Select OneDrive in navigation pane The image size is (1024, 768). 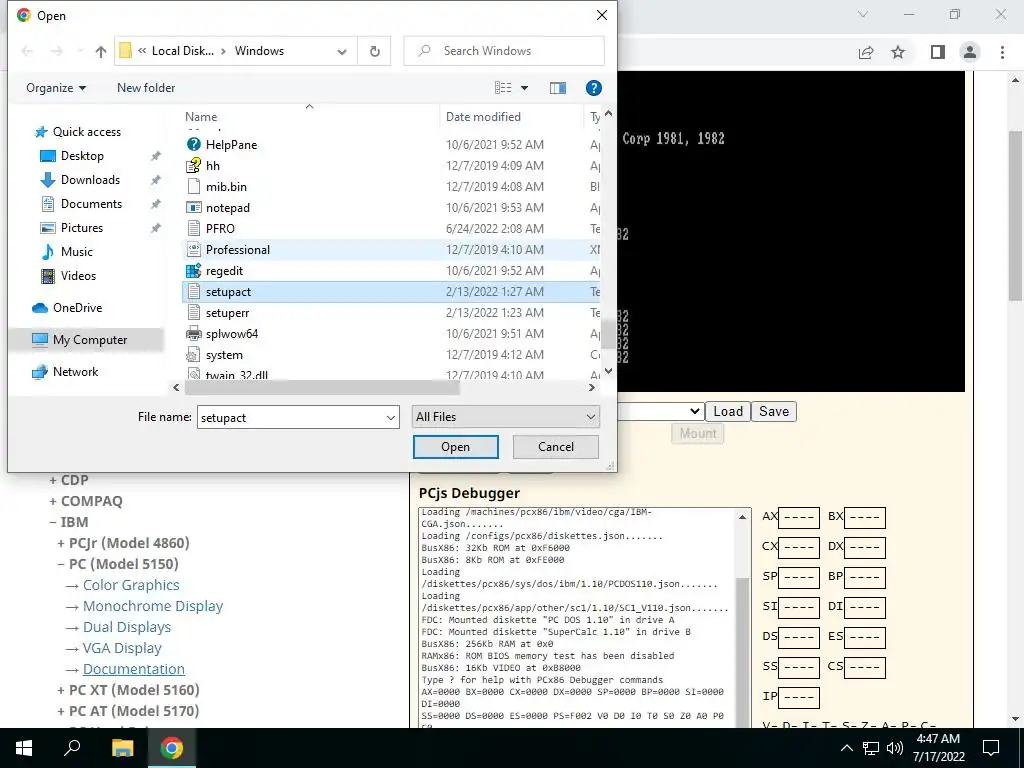pyautogui.click(x=77, y=308)
